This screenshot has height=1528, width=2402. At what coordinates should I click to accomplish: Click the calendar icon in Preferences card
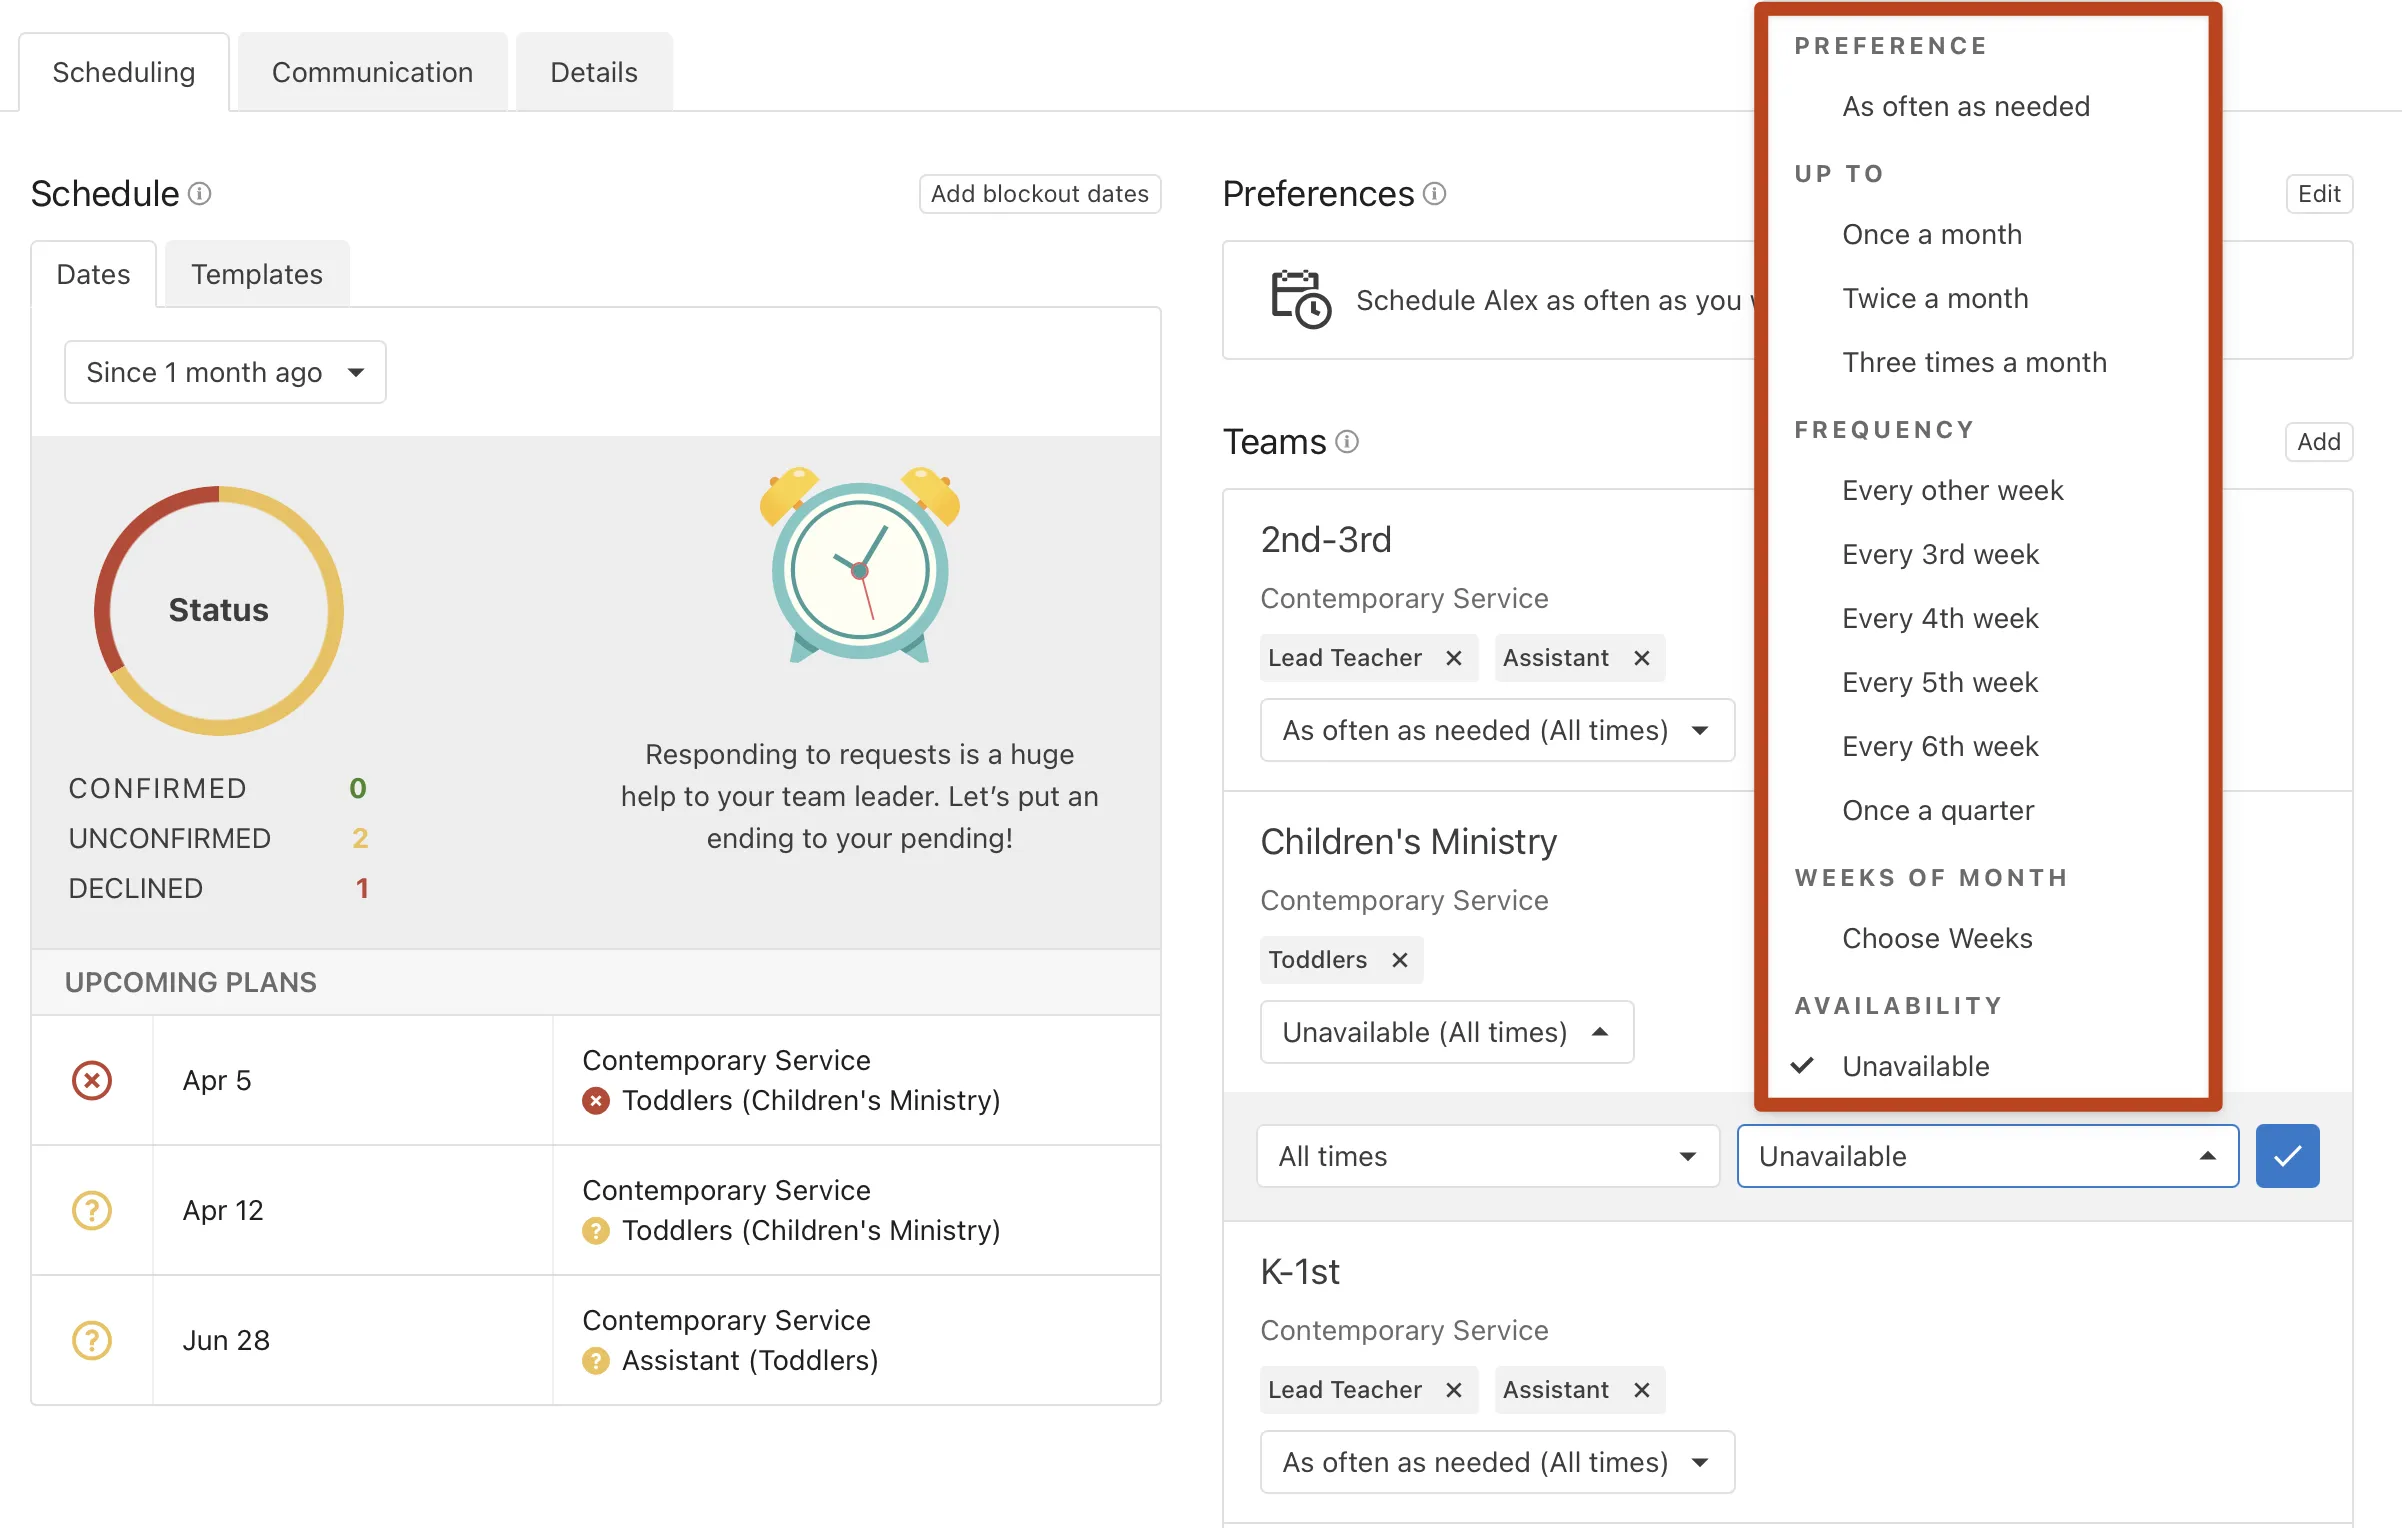[1299, 299]
